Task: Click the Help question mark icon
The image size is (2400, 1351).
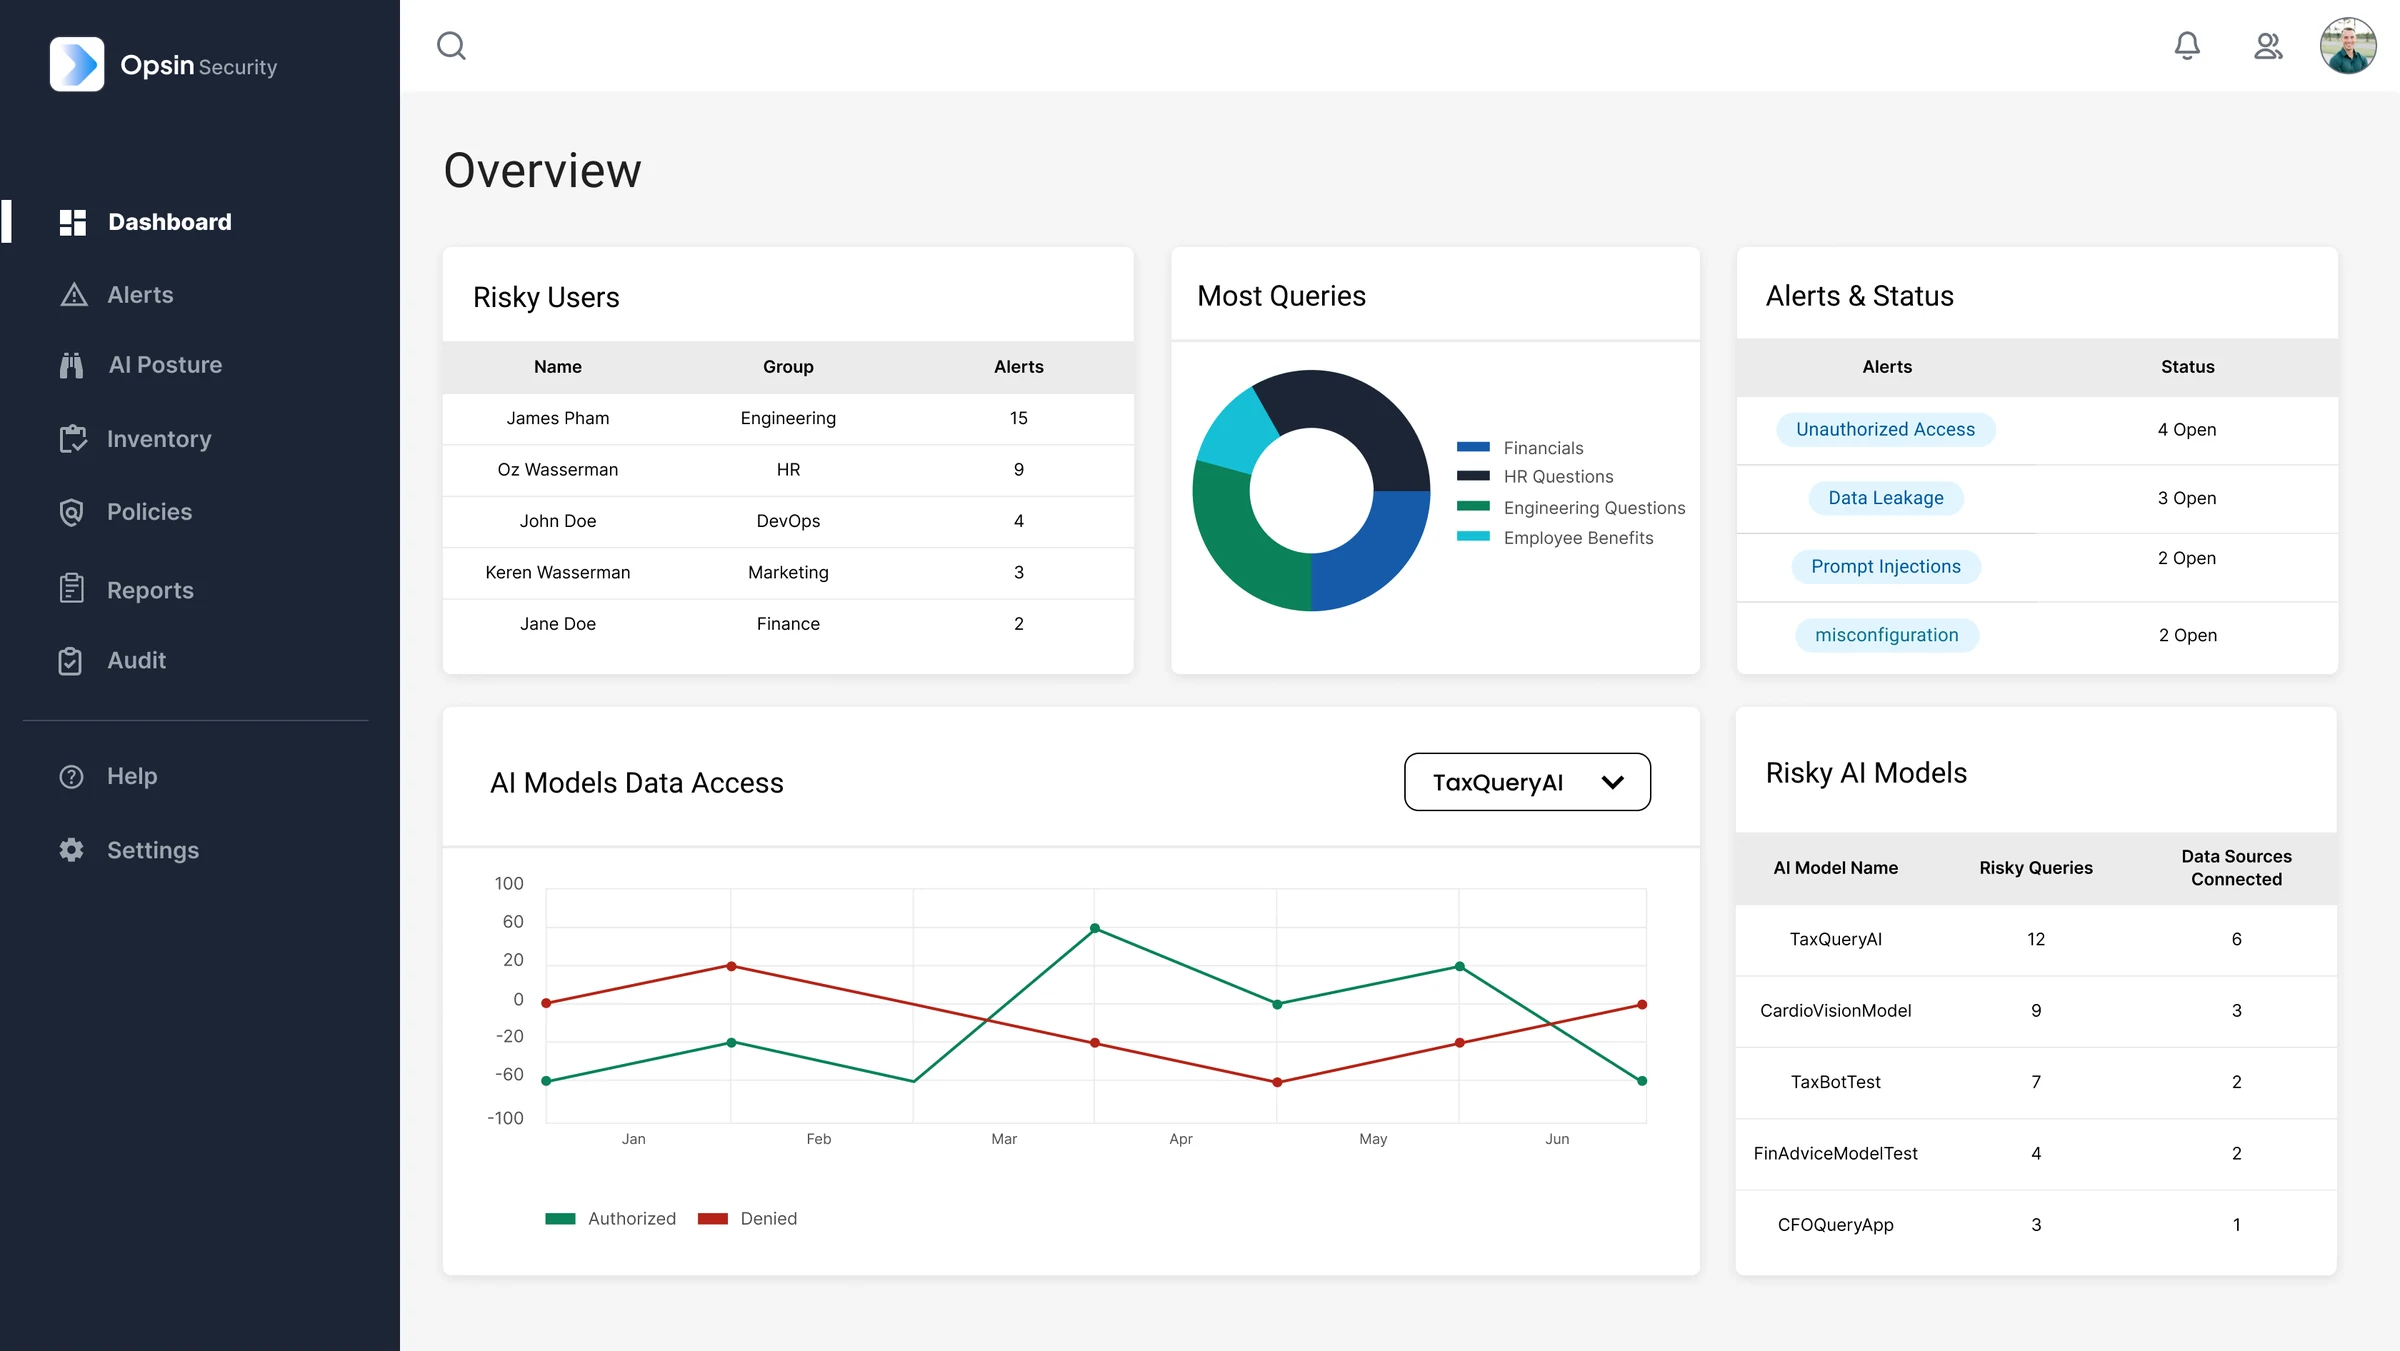Action: [x=71, y=776]
